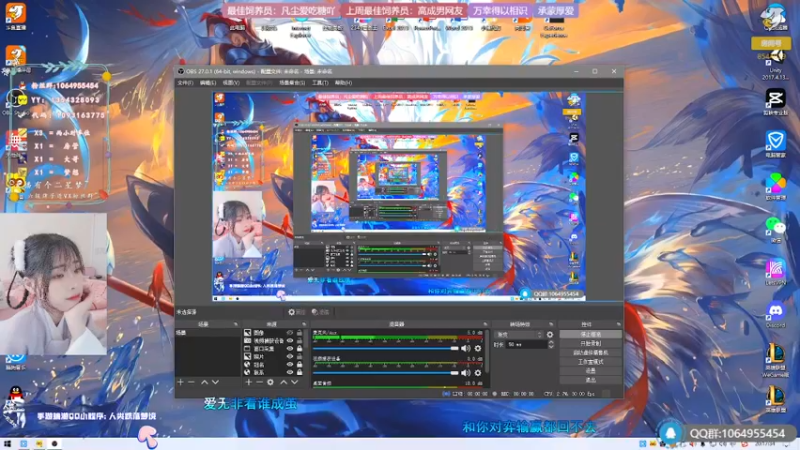
Task: Click 退出 exit button in controls
Action: point(590,380)
